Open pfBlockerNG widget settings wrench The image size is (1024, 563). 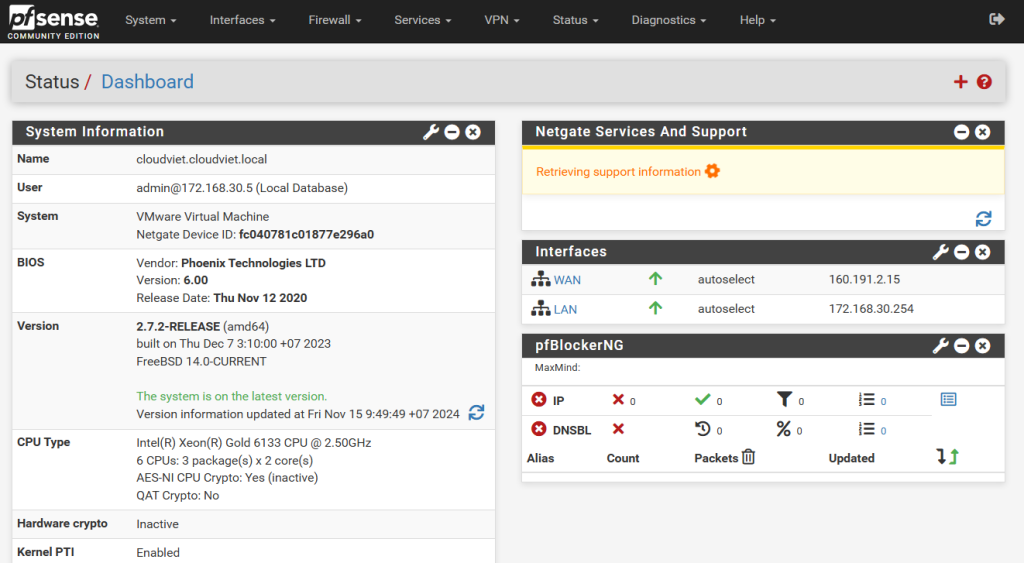(x=940, y=346)
